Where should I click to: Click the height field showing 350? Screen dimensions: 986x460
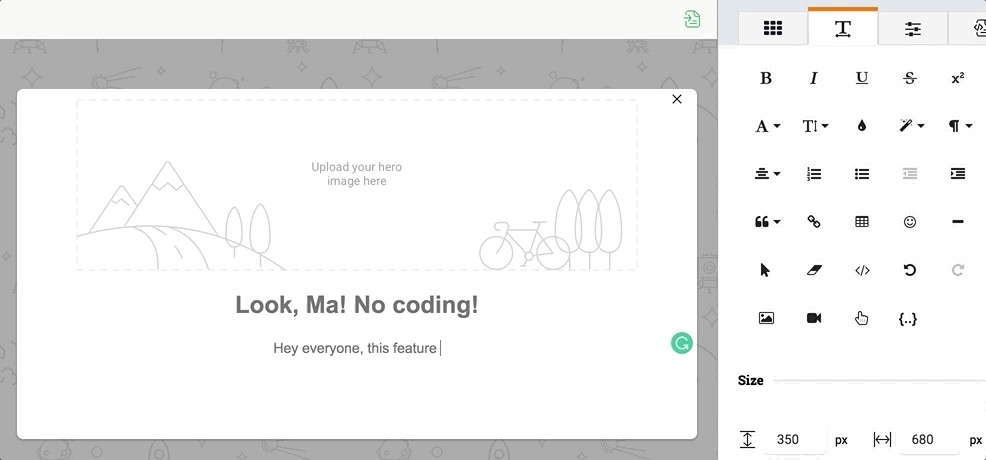pos(795,440)
